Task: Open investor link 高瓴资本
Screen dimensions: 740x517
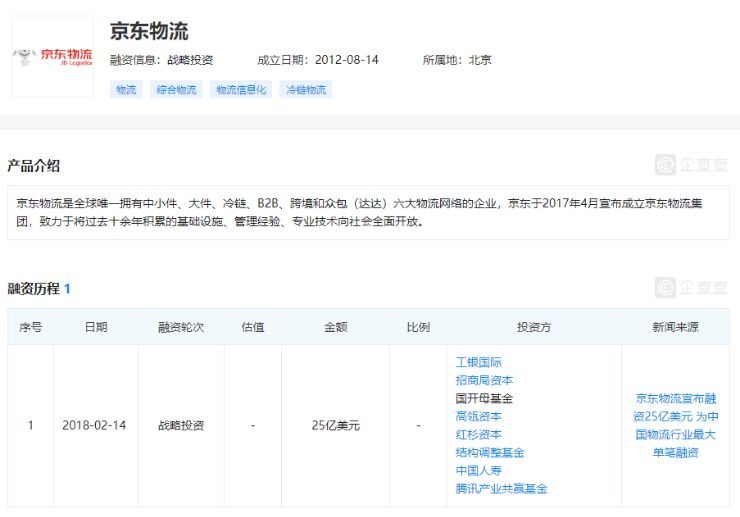Action: coord(479,416)
